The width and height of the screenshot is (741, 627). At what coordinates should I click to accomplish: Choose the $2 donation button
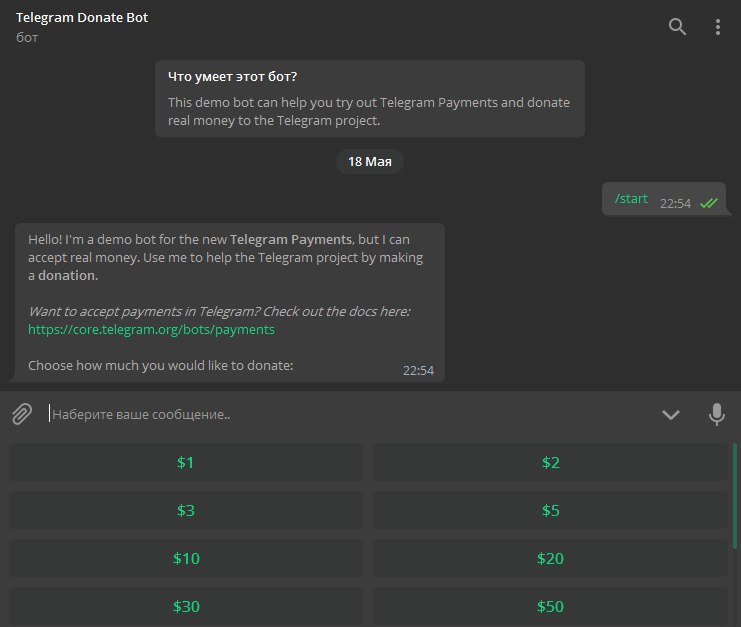pyautogui.click(x=551, y=462)
